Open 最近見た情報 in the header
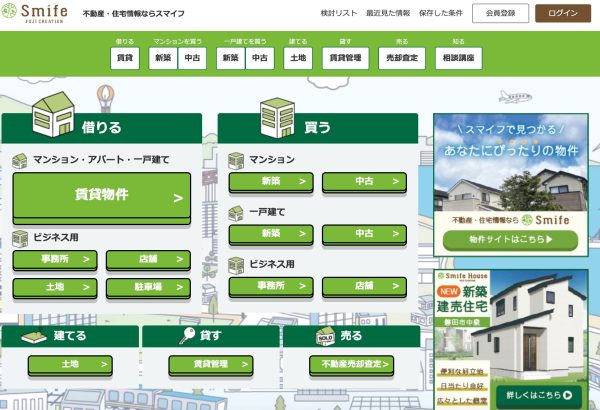The width and height of the screenshot is (600, 410). coord(388,13)
